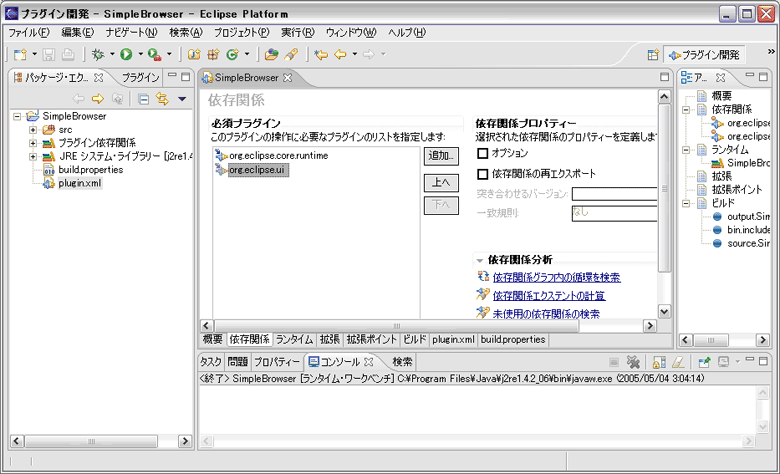Expand the JRE システム・ライブラリー node
The height and width of the screenshot is (474, 780).
pyautogui.click(x=33, y=157)
